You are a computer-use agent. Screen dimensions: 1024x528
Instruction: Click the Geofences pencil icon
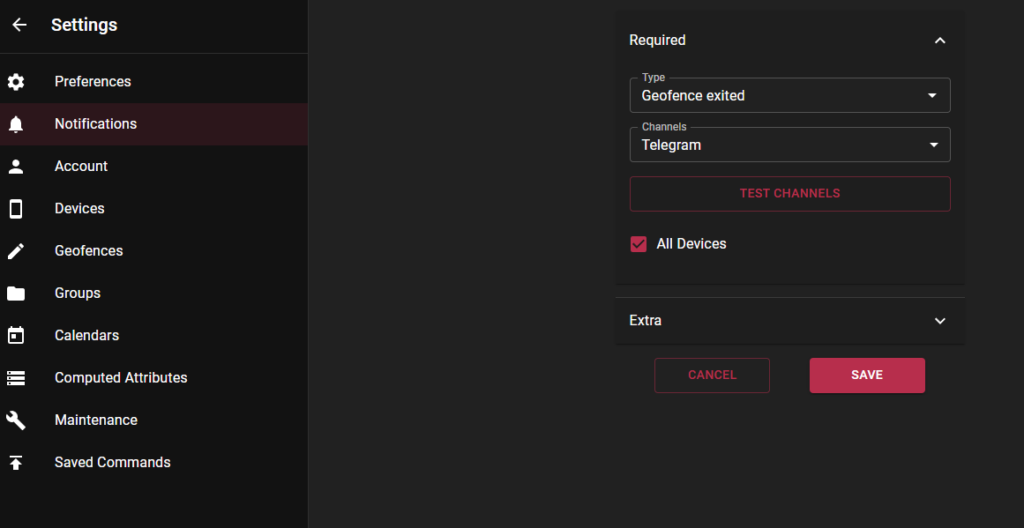(x=16, y=251)
